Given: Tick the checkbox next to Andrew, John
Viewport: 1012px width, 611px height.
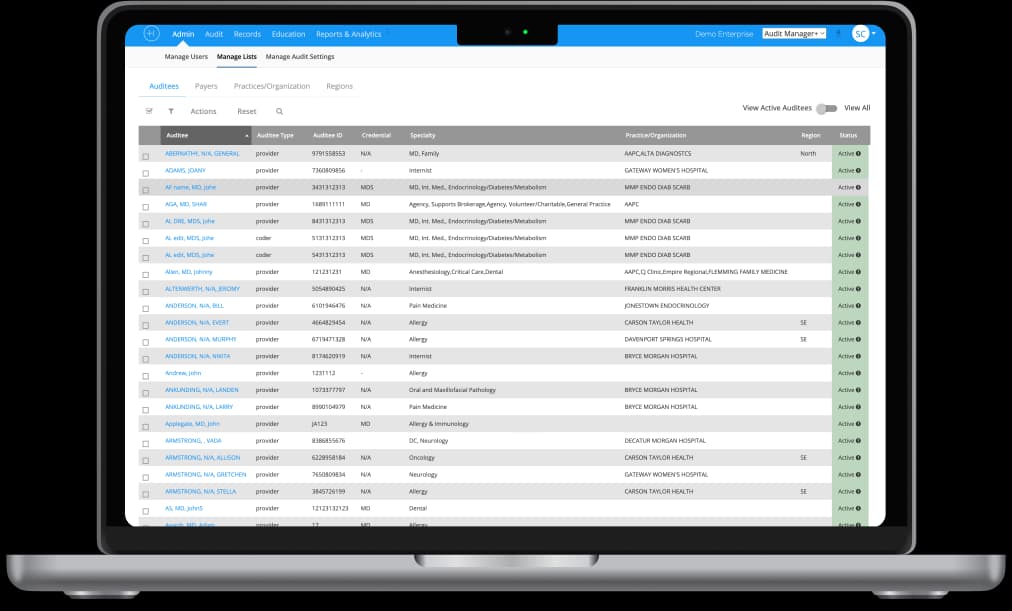Looking at the screenshot, I should pyautogui.click(x=146, y=374).
